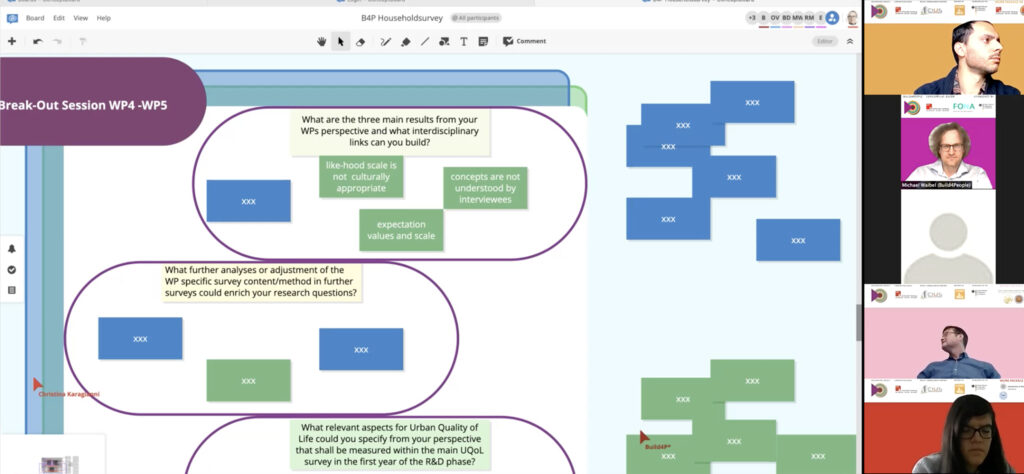Viewport: 1024px width, 474px height.
Task: Click the board minimap thumbnail
Action: (59, 464)
